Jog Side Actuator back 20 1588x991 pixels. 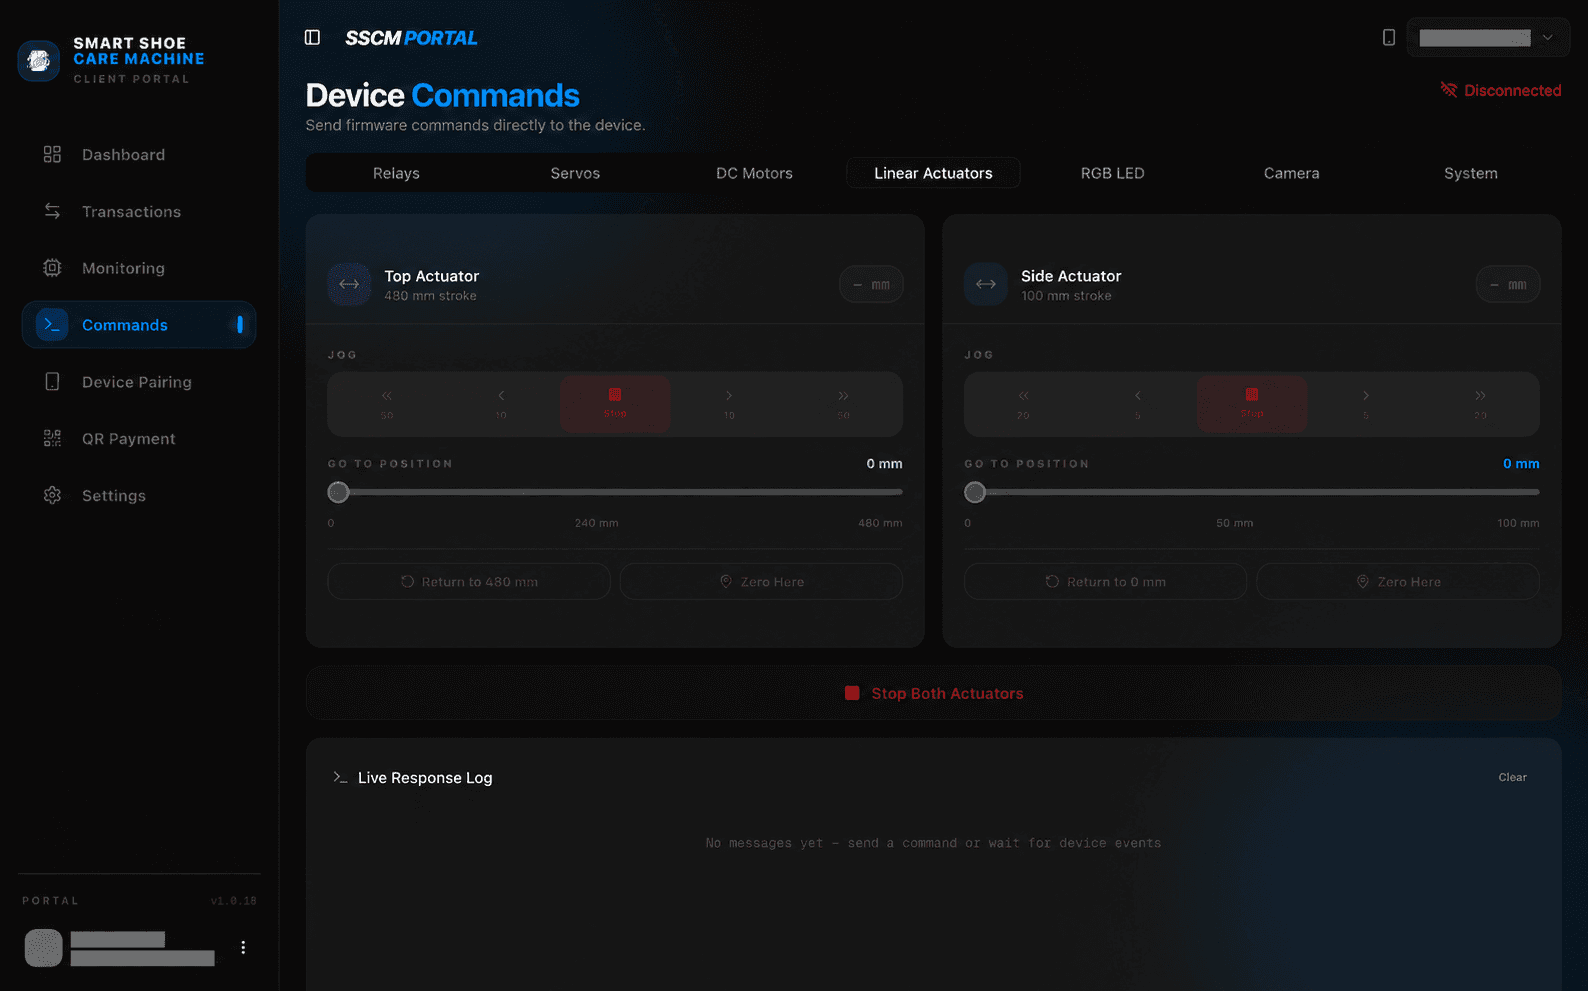click(x=1023, y=404)
